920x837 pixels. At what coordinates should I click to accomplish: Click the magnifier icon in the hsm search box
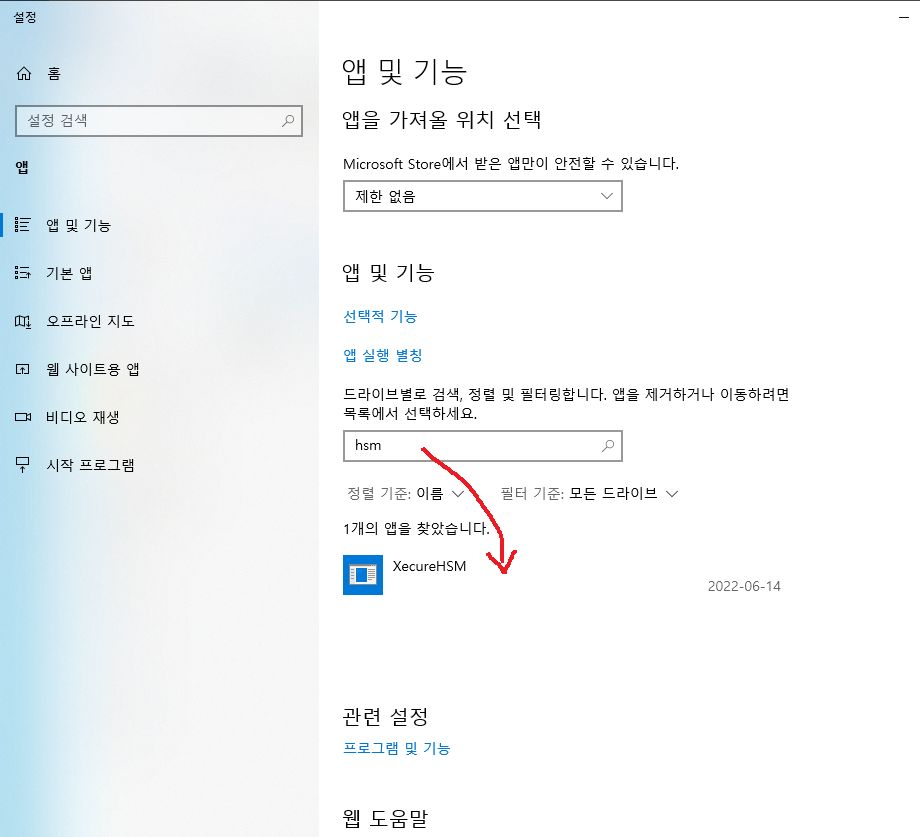click(607, 446)
